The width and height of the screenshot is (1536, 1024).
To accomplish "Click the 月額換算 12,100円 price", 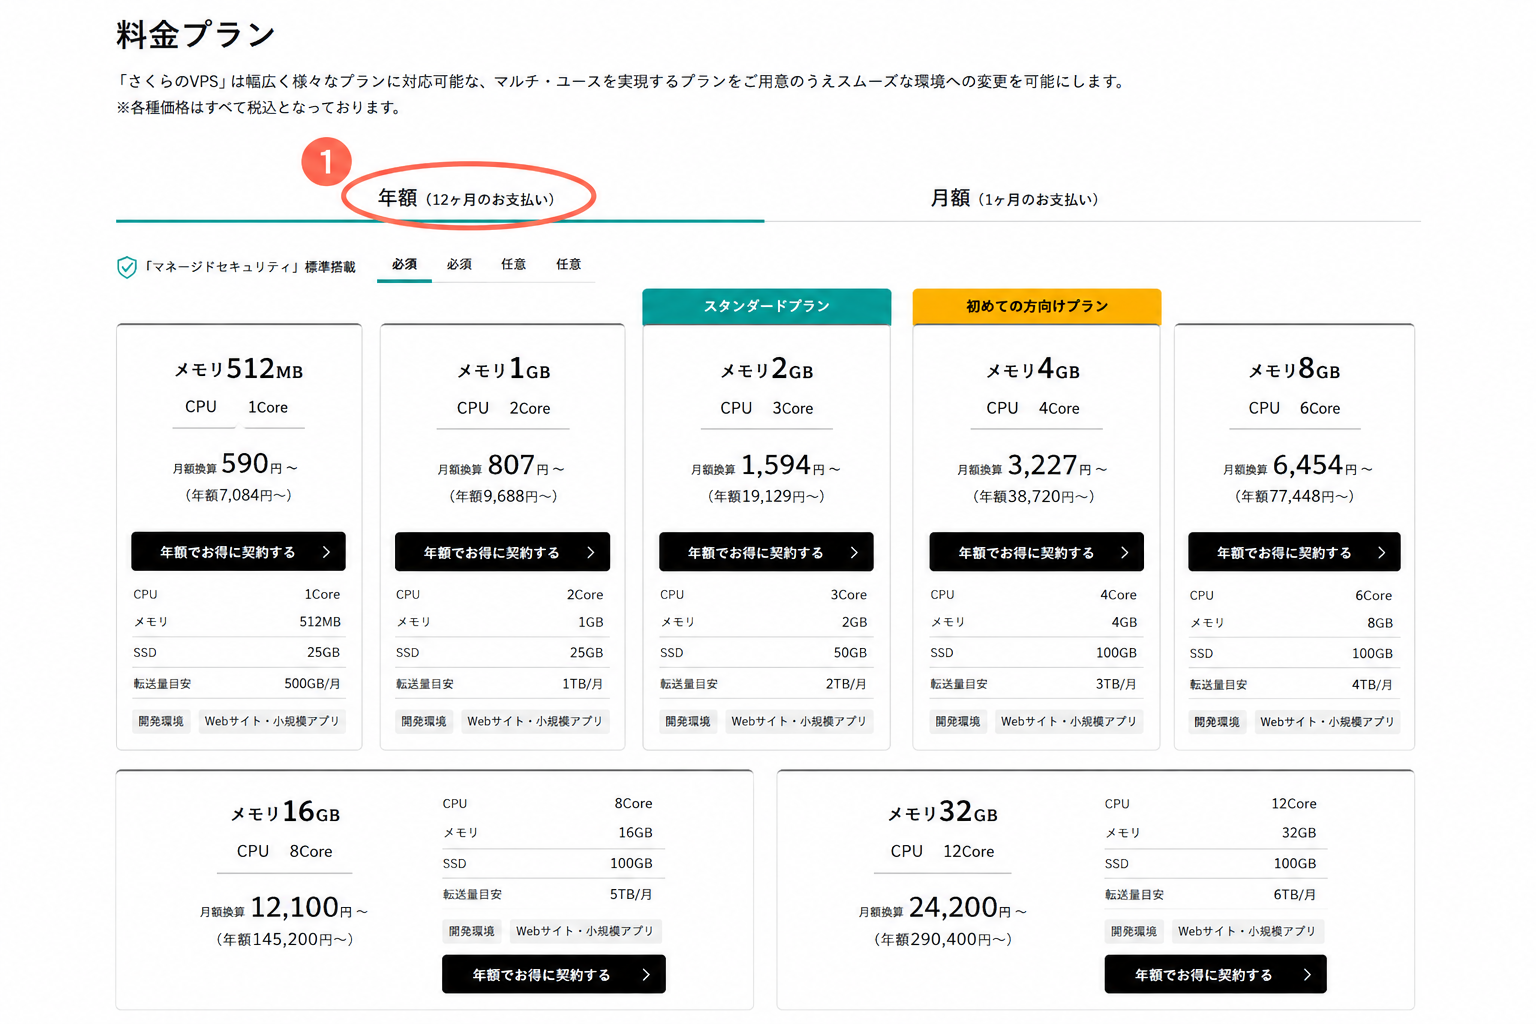I will pos(284,908).
